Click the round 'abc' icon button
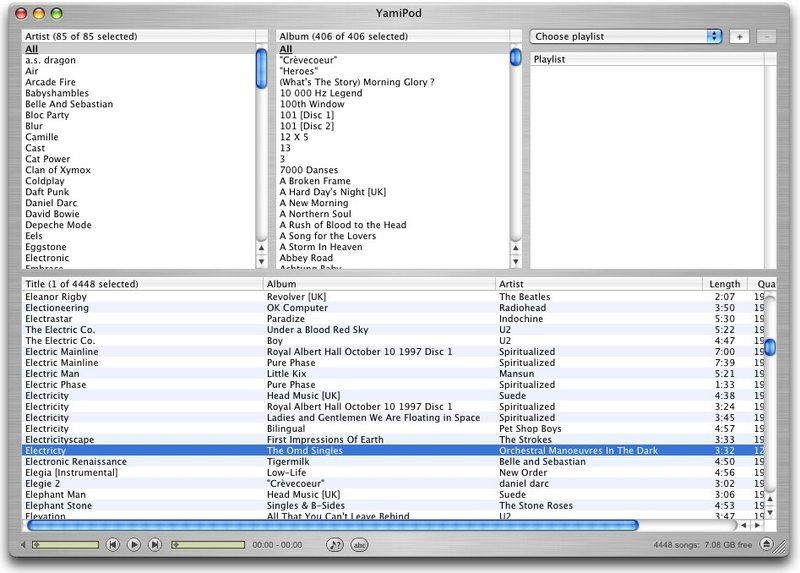The width and height of the screenshot is (800, 573). [x=360, y=545]
